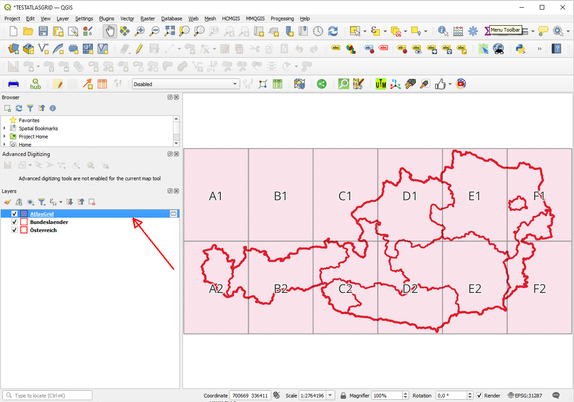Click the Zoom In magnifier tool
The width and height of the screenshot is (574, 402).
tap(139, 31)
